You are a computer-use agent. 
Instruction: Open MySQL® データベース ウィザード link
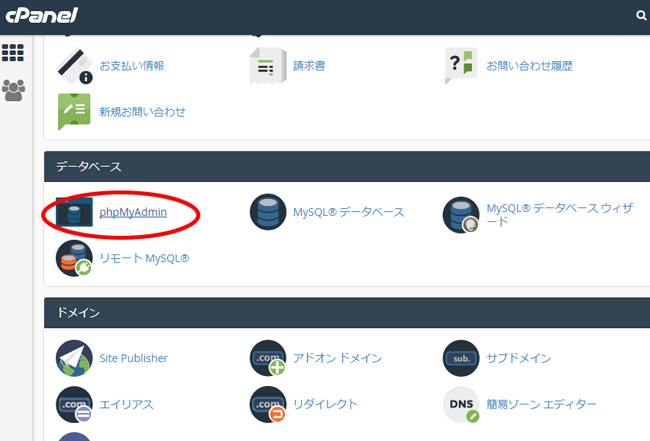(560, 215)
